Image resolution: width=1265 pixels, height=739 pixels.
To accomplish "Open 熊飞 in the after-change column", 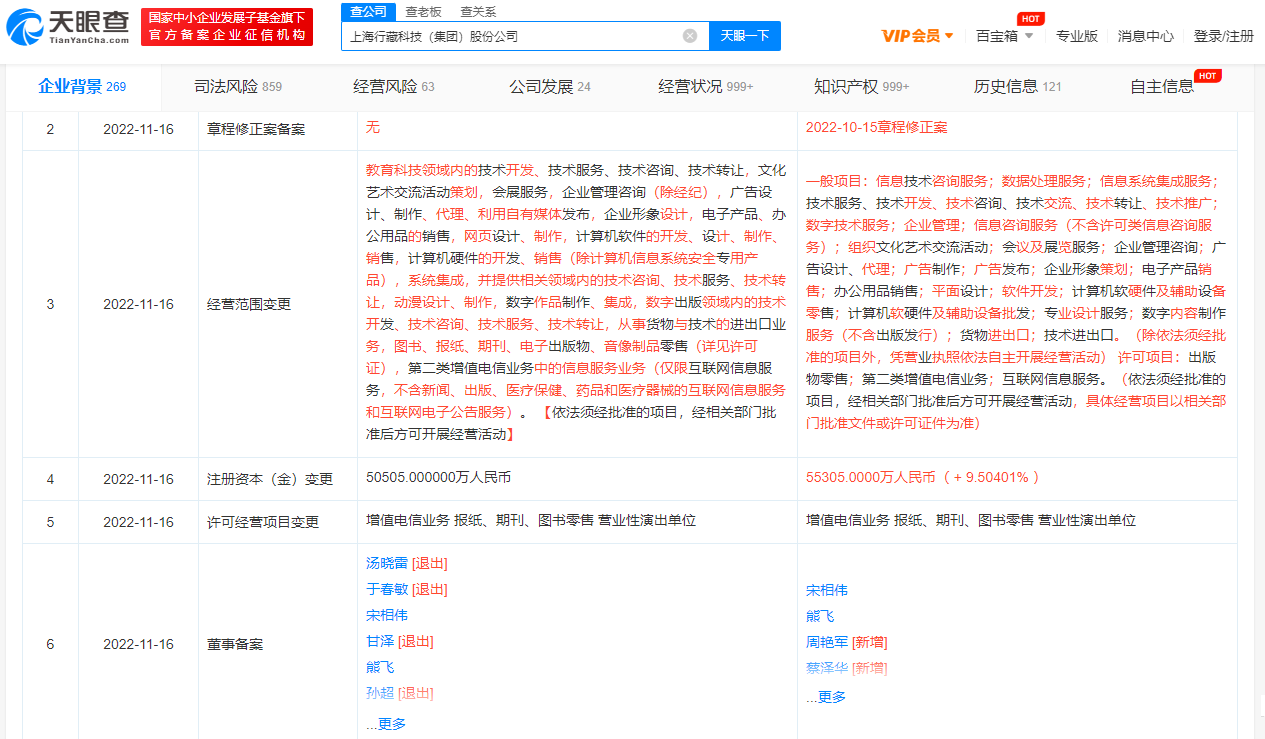I will click(820, 616).
